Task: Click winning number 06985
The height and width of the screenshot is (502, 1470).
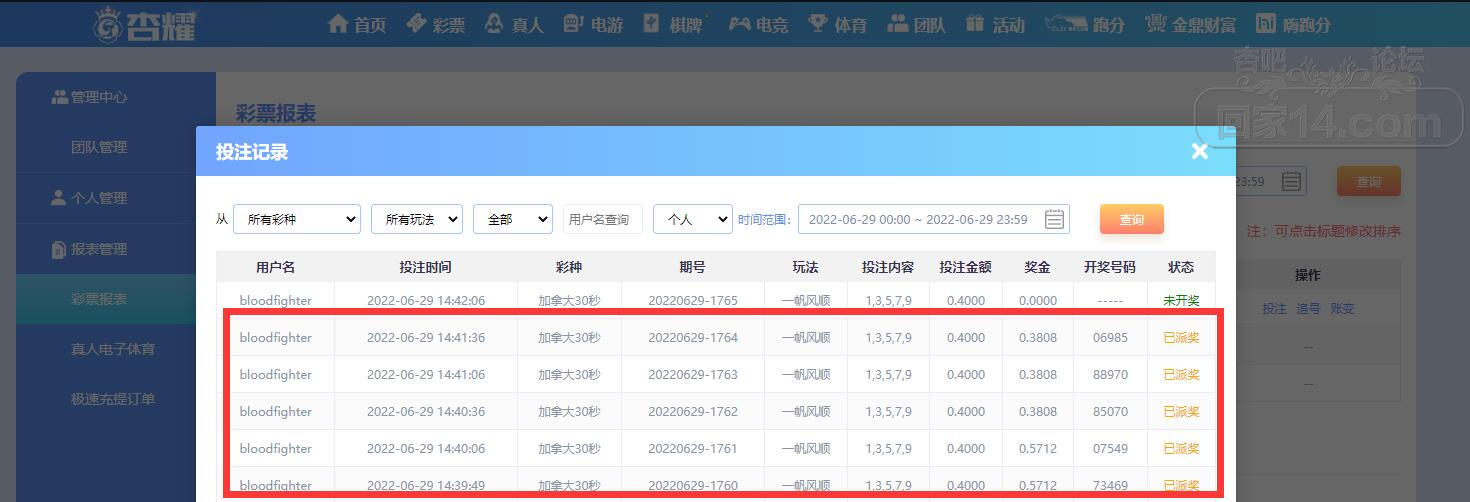Action: point(1110,337)
